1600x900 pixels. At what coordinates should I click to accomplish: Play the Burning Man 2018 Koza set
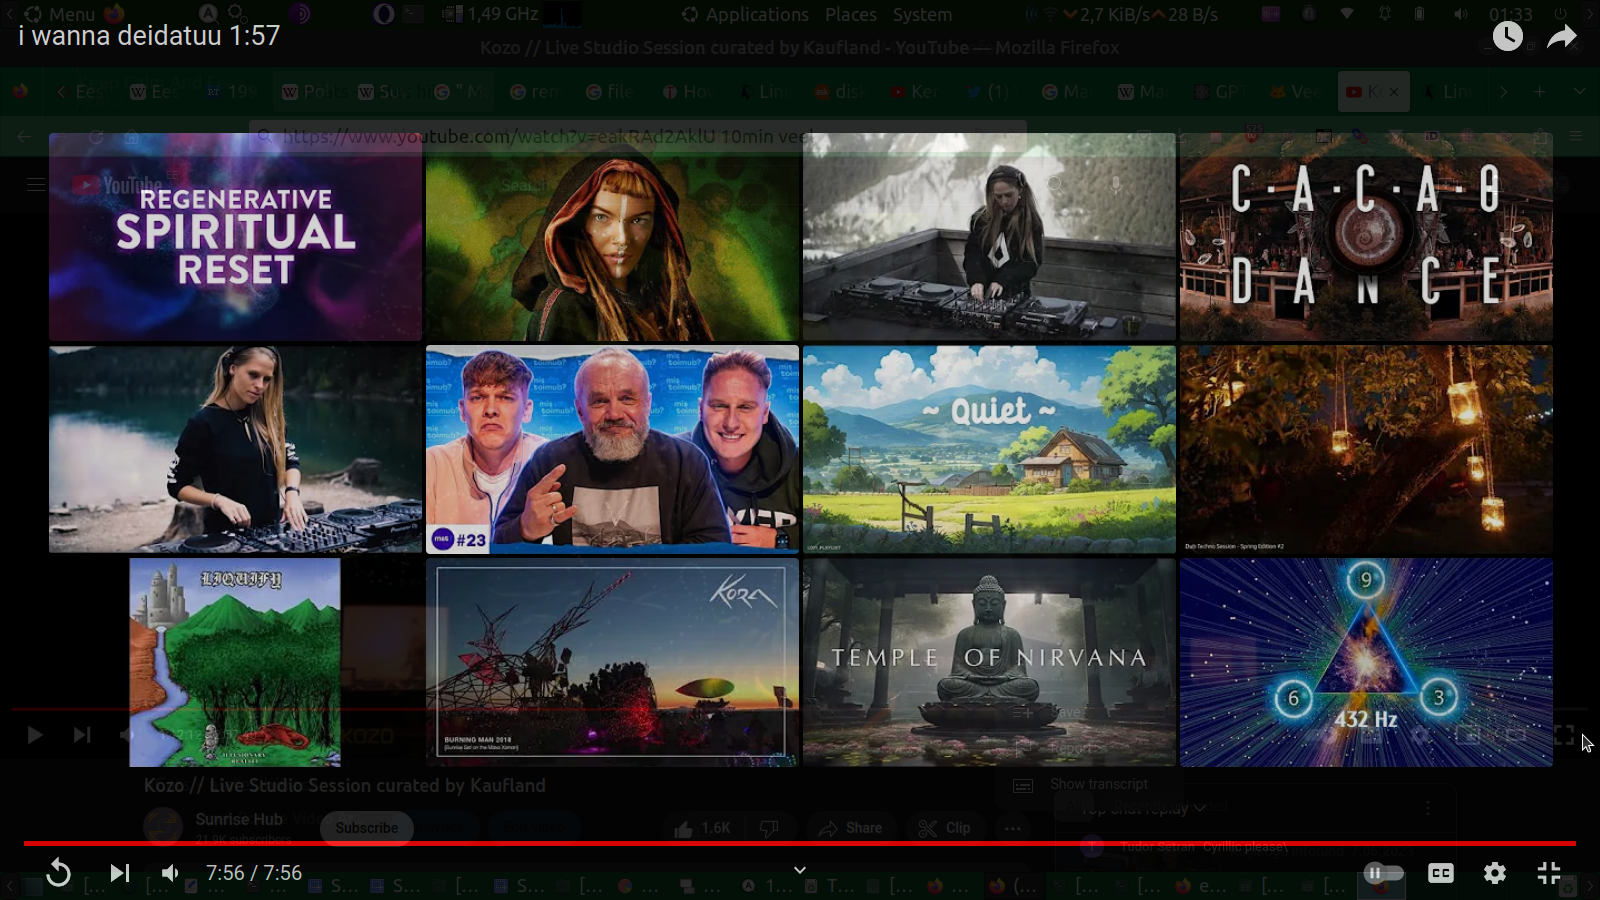612,662
